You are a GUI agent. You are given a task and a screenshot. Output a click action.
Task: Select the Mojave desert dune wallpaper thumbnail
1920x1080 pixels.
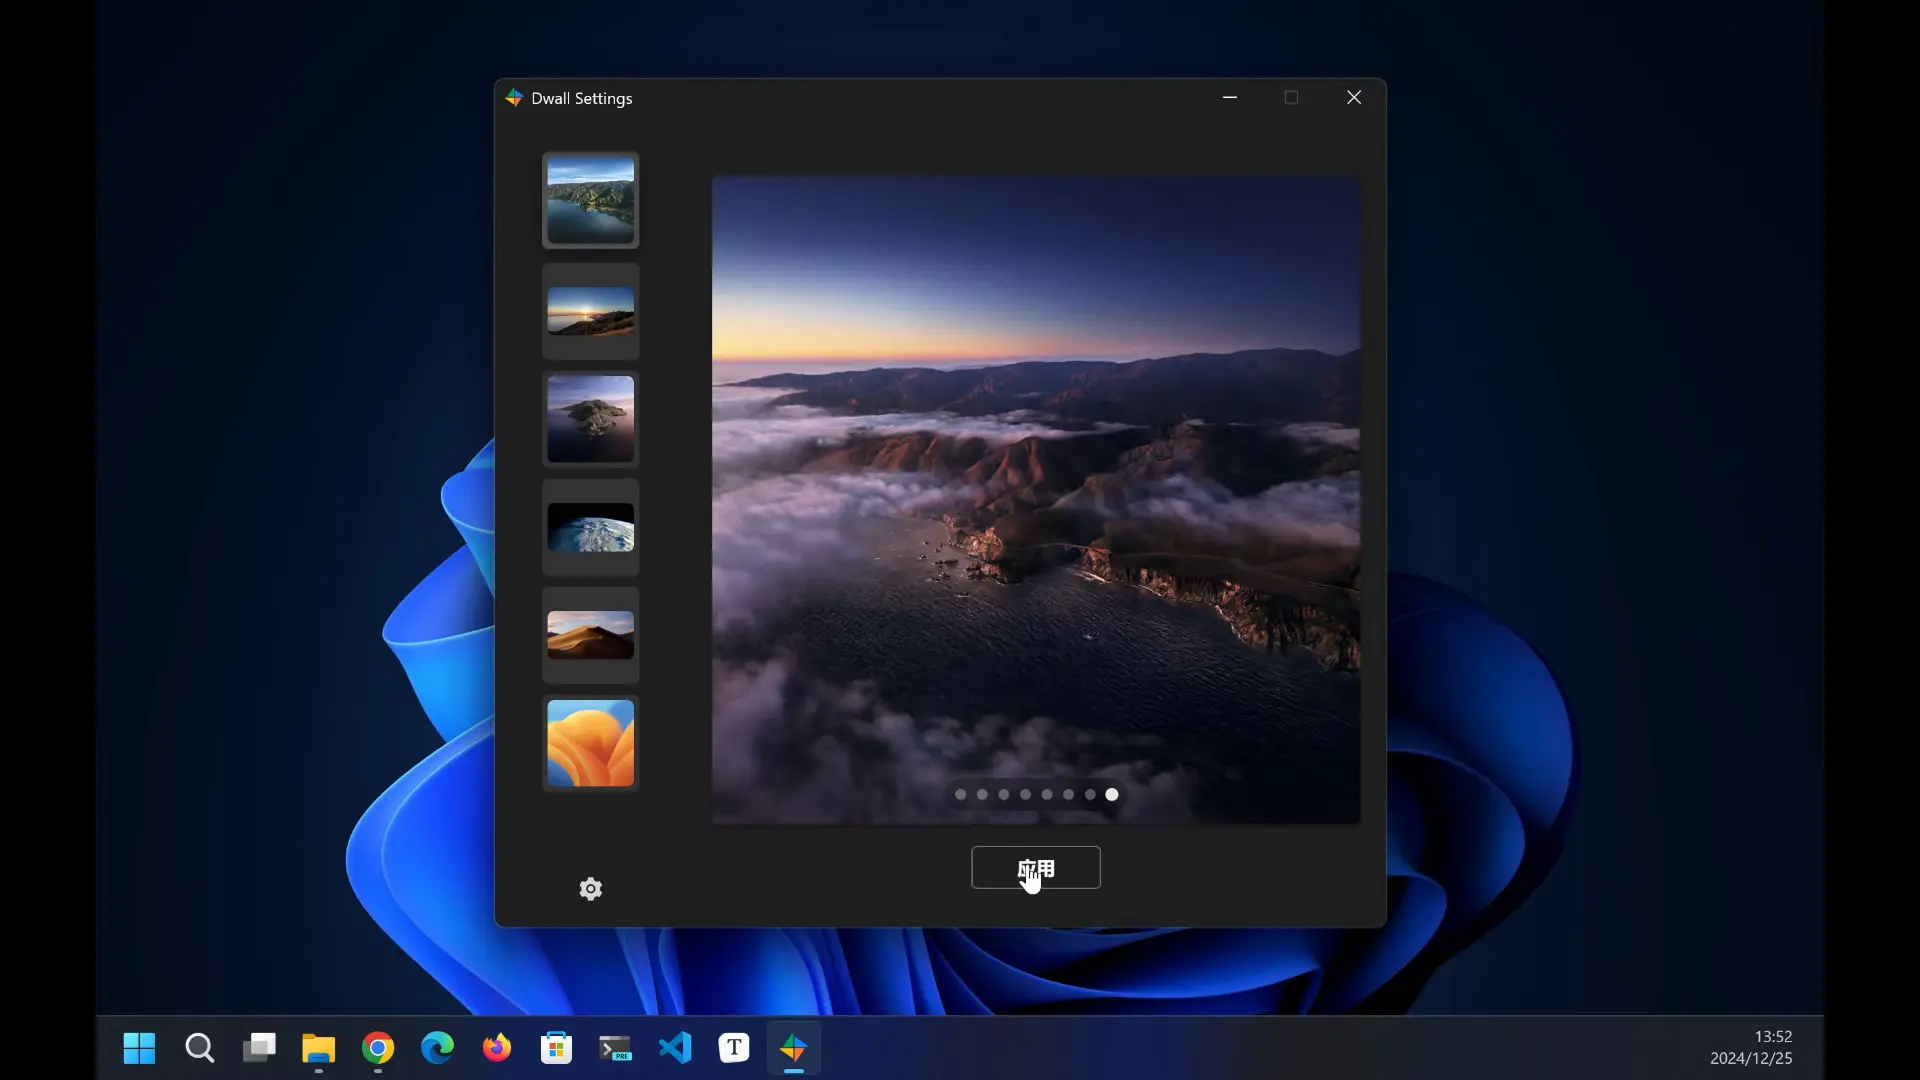click(591, 635)
